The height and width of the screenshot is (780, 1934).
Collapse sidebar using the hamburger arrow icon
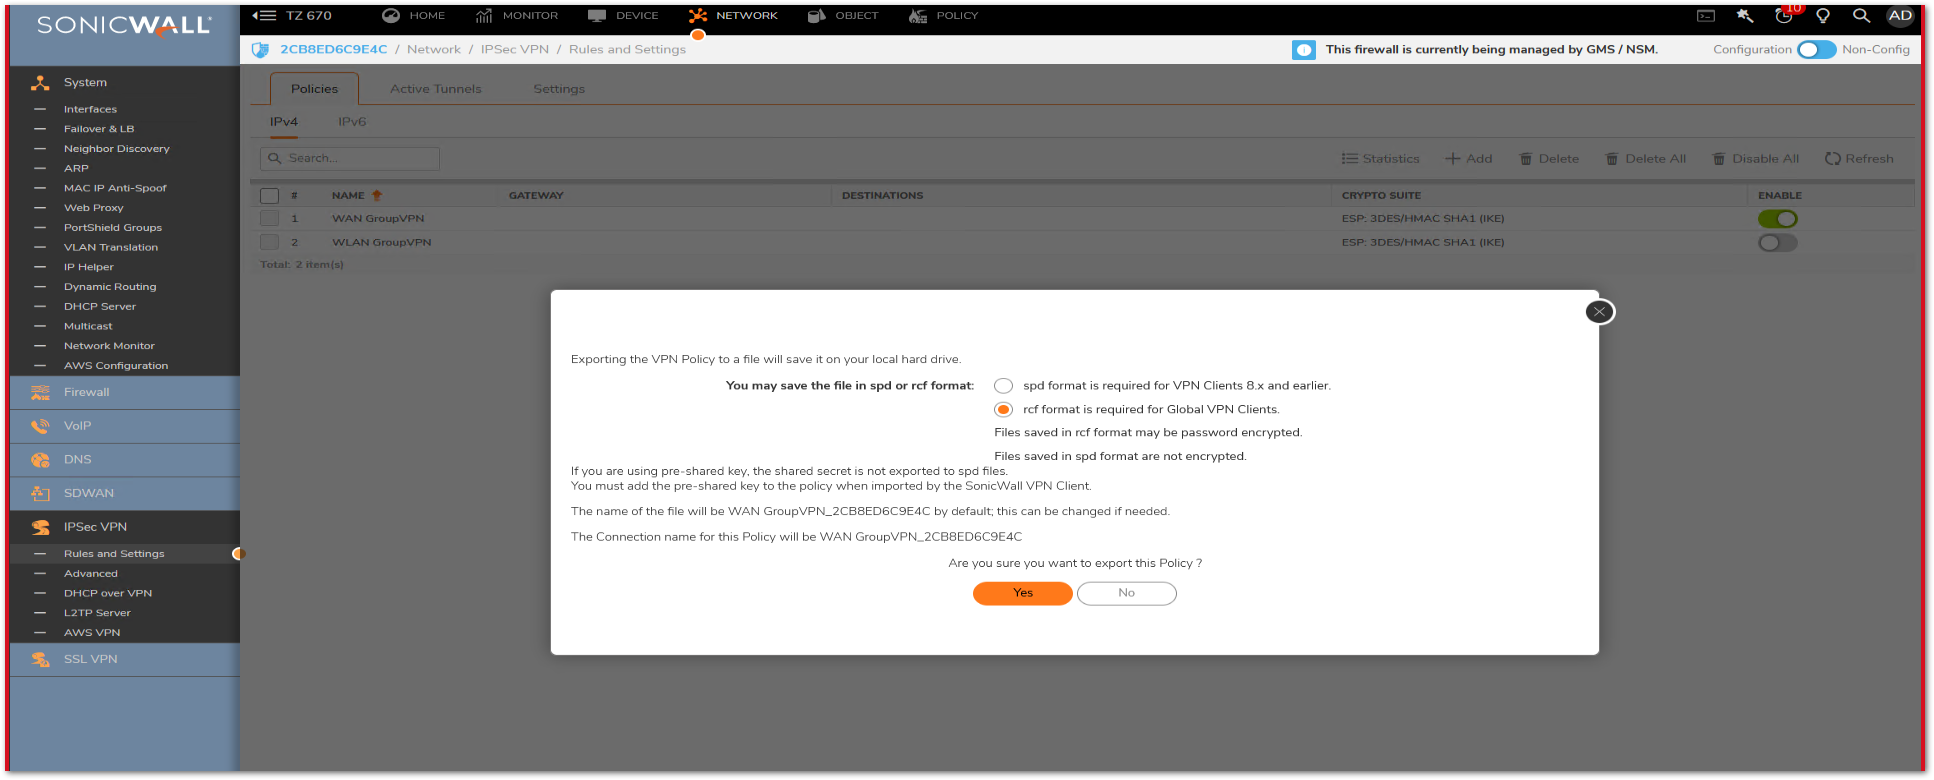pyautogui.click(x=264, y=16)
